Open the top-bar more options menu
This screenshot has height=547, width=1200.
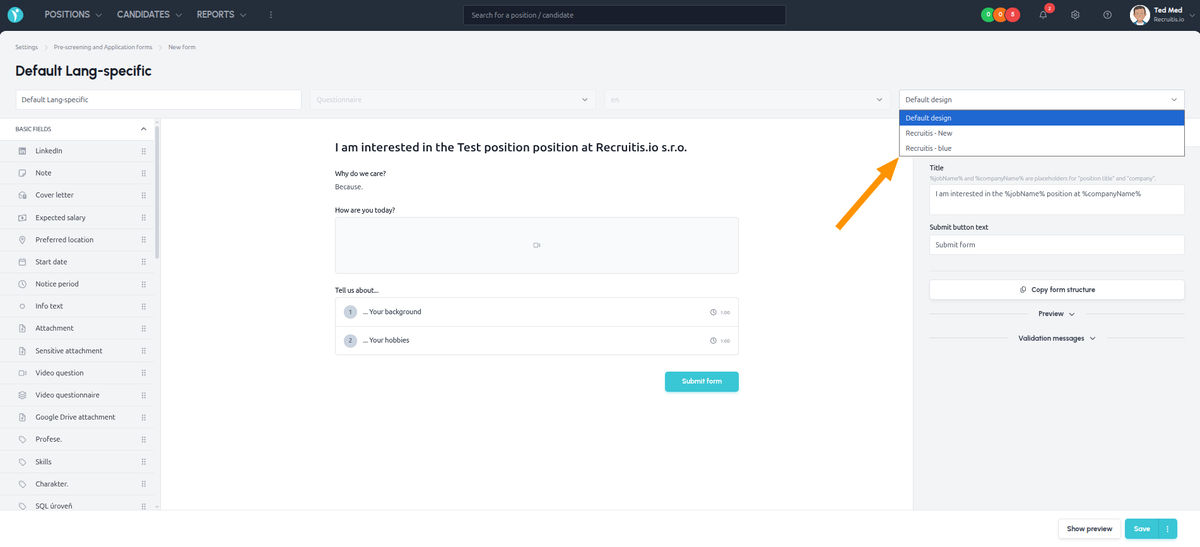pyautogui.click(x=271, y=15)
